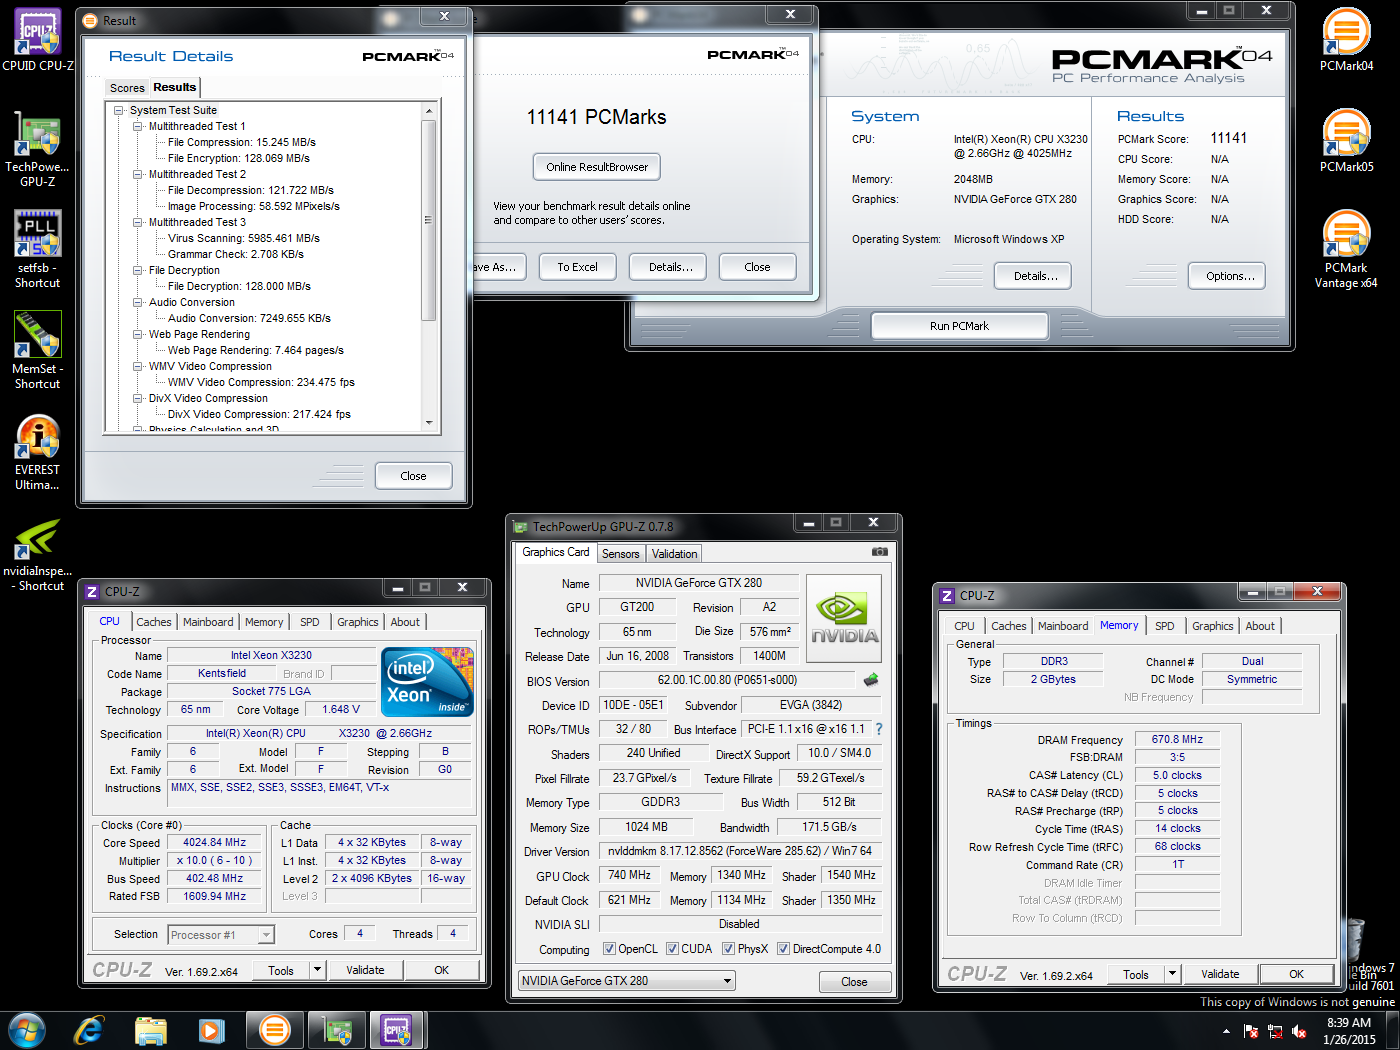This screenshot has height=1050, width=1400.
Task: Select the File Compression result row
Action: [x=242, y=142]
